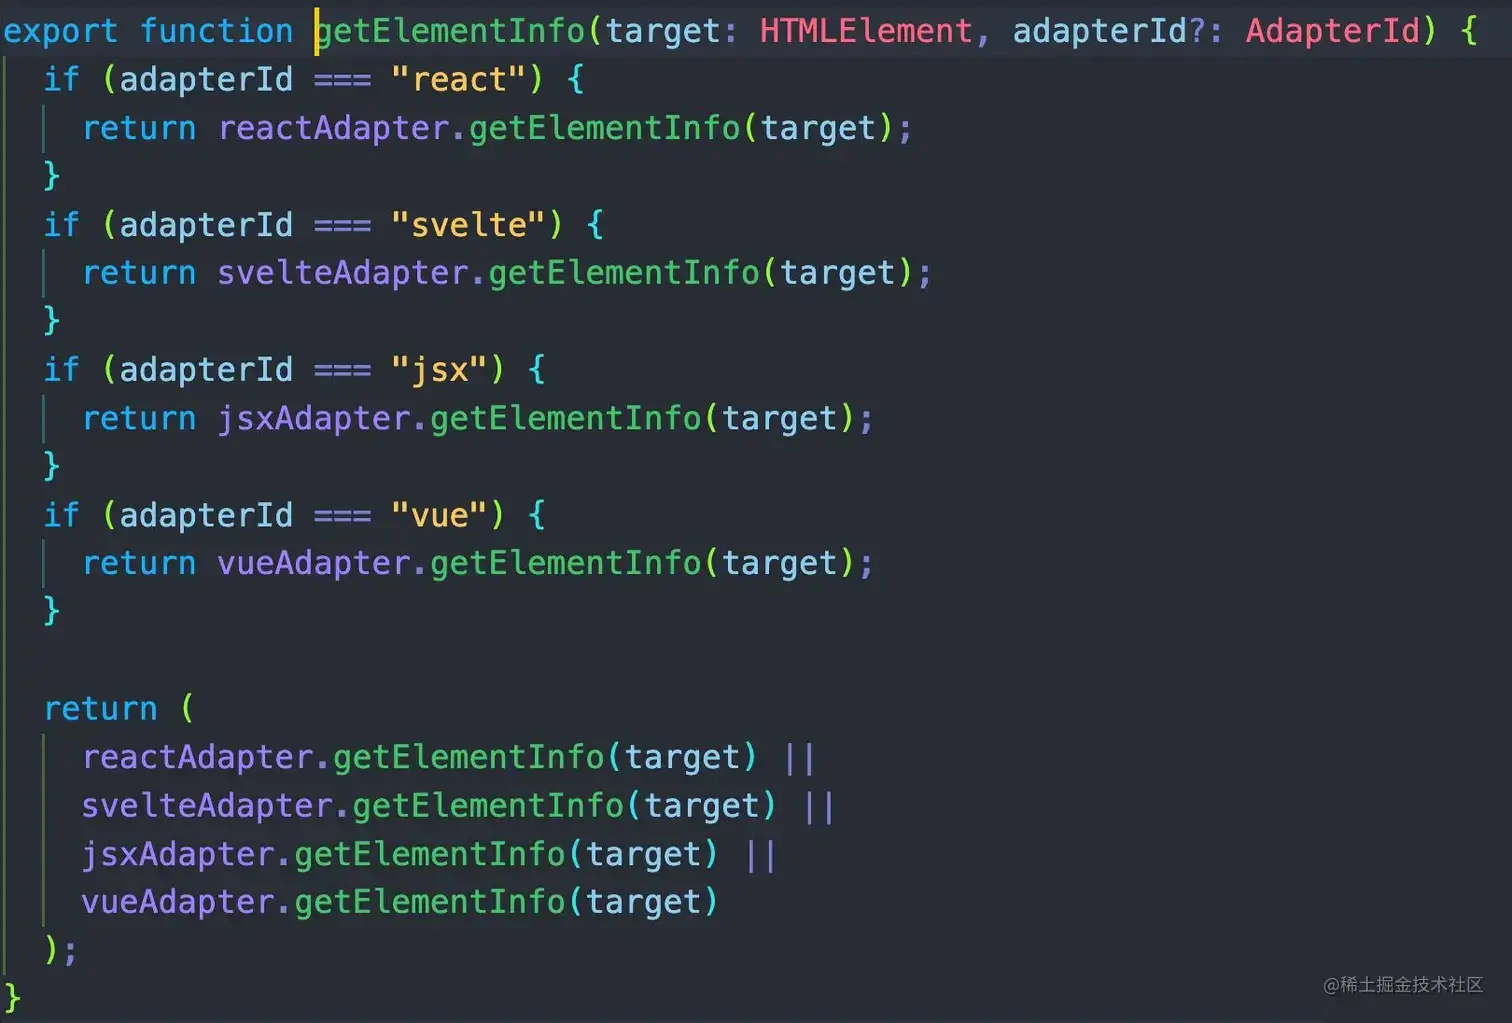Click reactAdapter in the fallback OR chain
Viewport: 1512px width, 1023px height.
tap(198, 757)
